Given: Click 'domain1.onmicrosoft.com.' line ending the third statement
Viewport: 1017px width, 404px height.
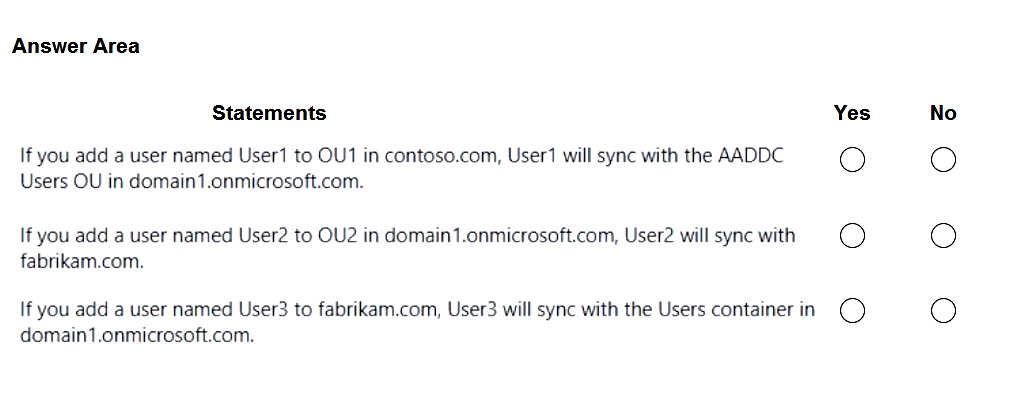Looking at the screenshot, I should pos(137,335).
